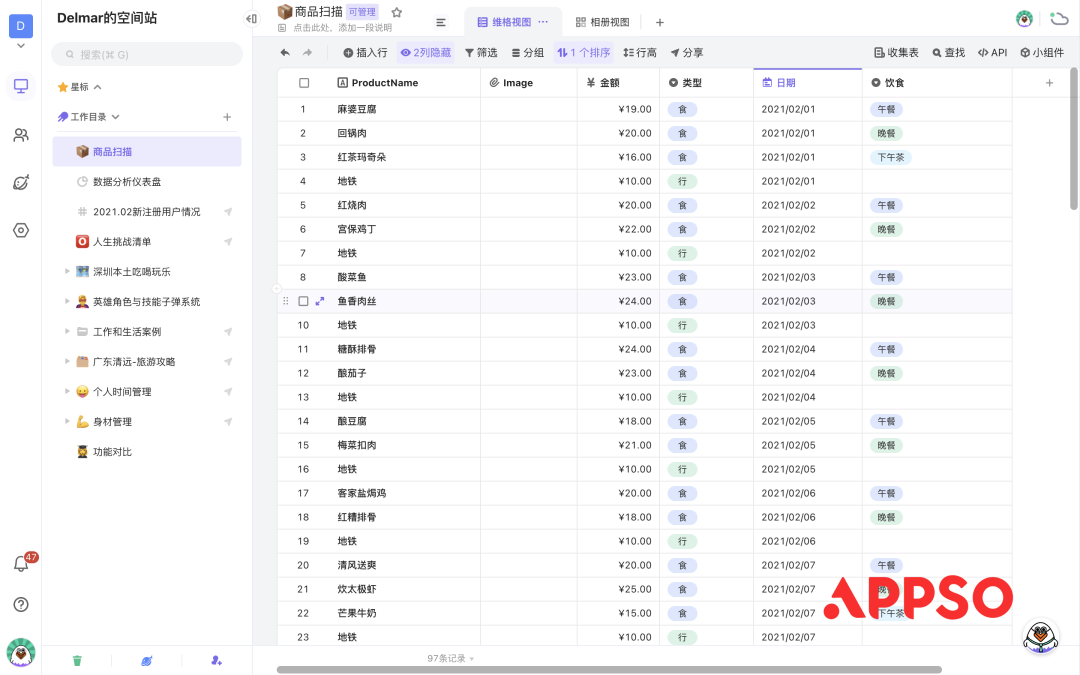This screenshot has height=675, width=1080.
Task: Open space switcher chevron under D
Action: 21,46
